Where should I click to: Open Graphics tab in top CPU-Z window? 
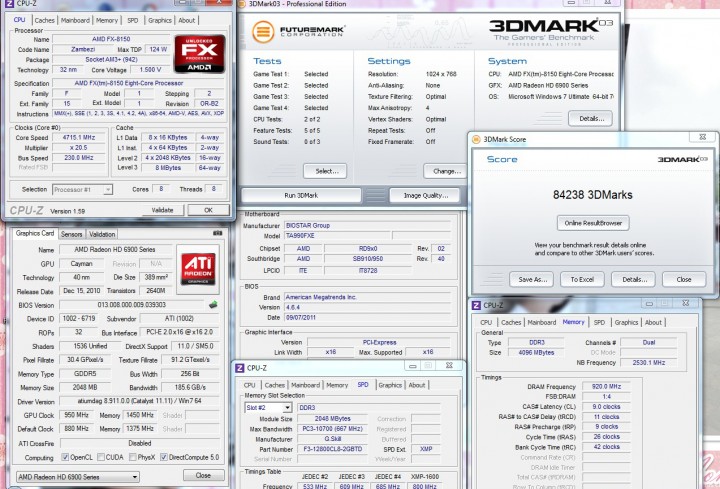tap(160, 20)
